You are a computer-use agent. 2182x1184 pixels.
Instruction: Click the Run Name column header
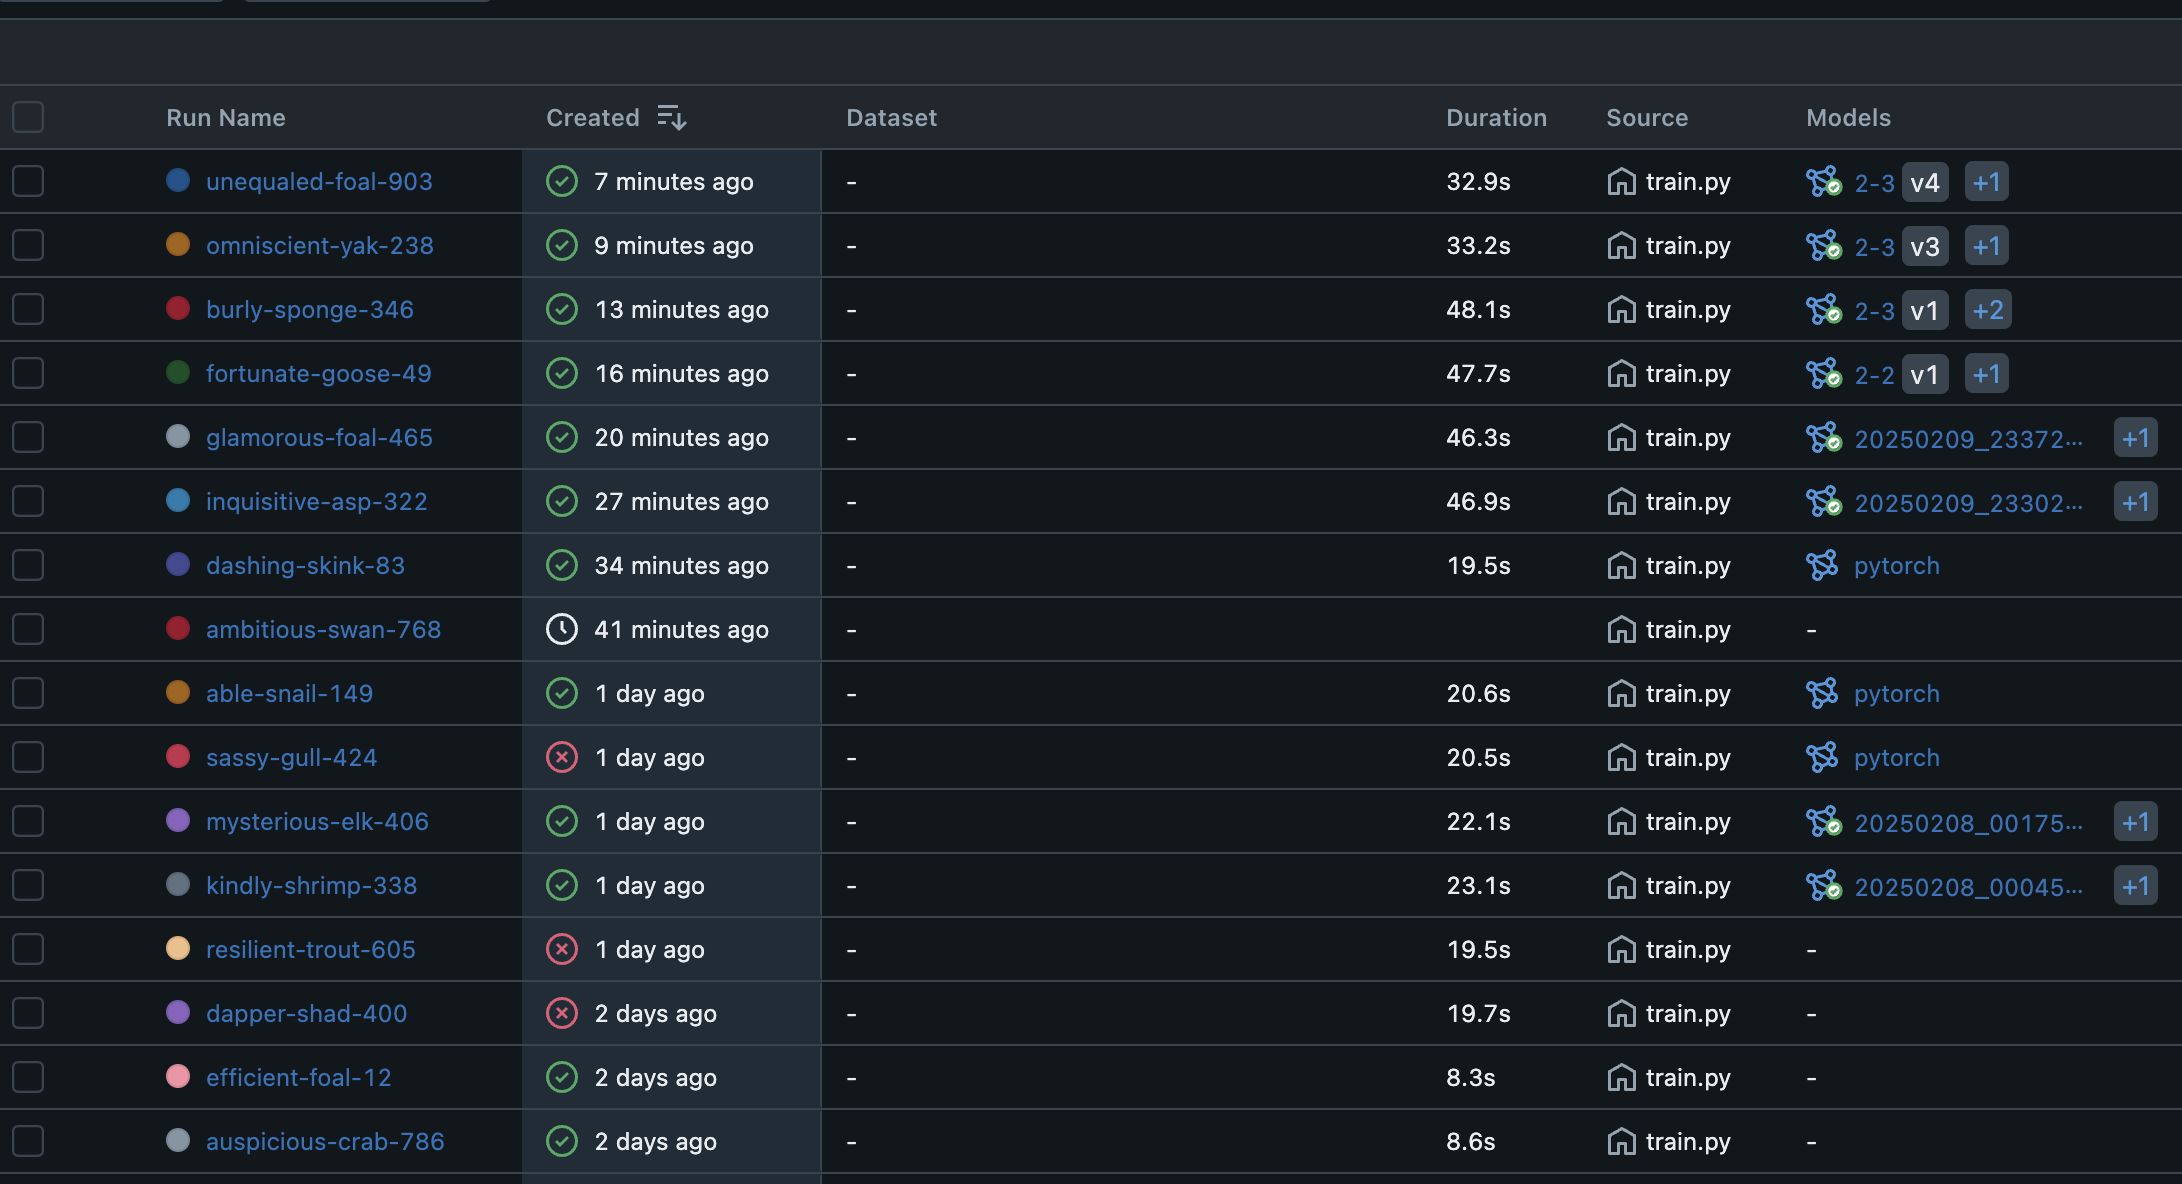(x=226, y=118)
